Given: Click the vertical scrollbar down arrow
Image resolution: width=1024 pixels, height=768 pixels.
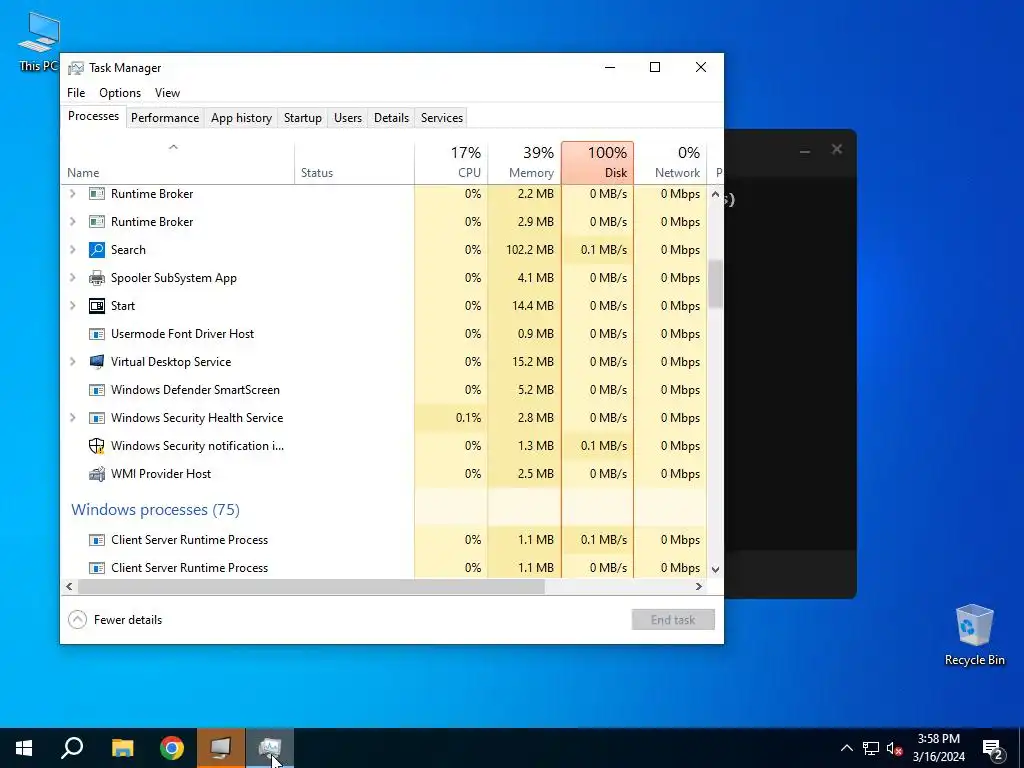Looking at the screenshot, I should (715, 569).
